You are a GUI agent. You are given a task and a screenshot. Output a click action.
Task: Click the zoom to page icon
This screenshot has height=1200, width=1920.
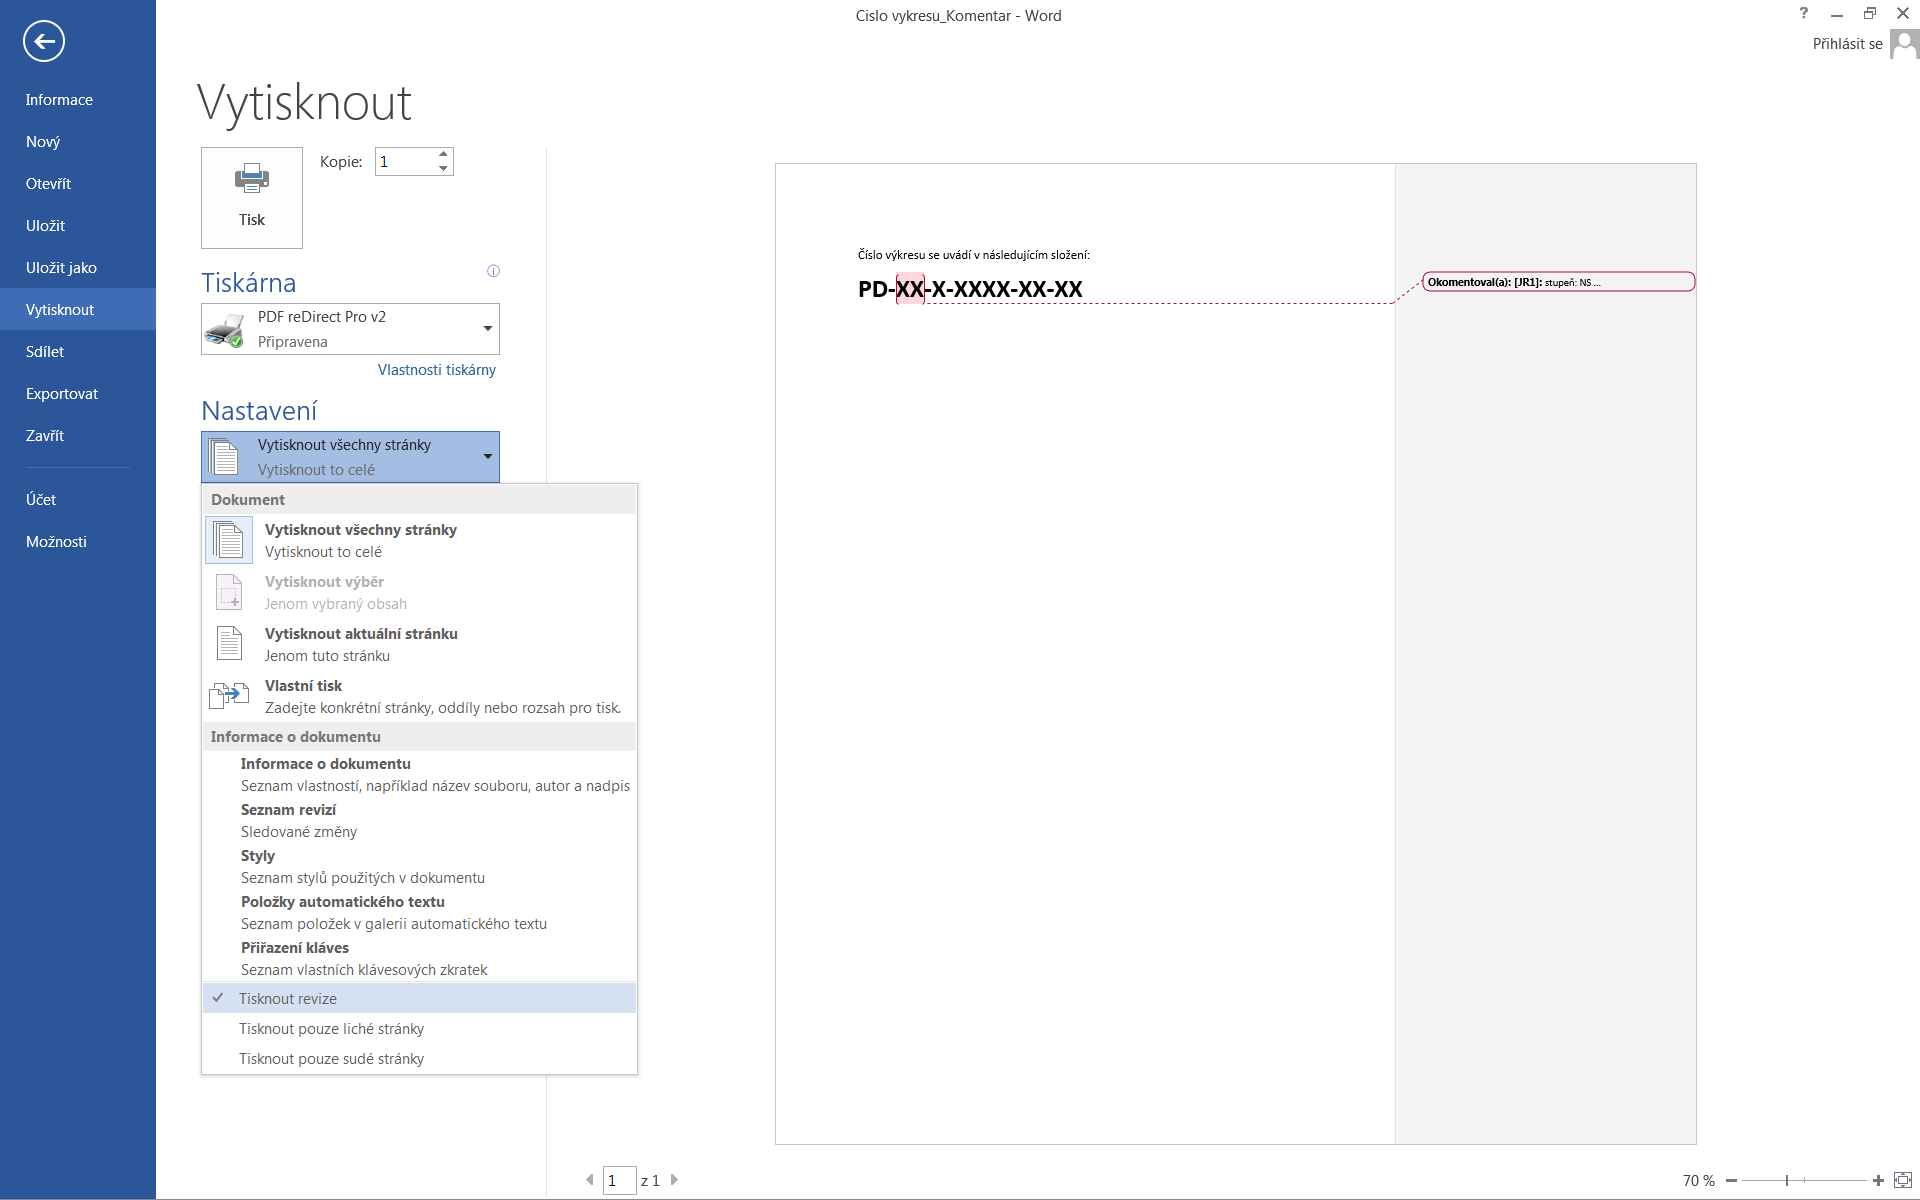tap(1903, 1180)
